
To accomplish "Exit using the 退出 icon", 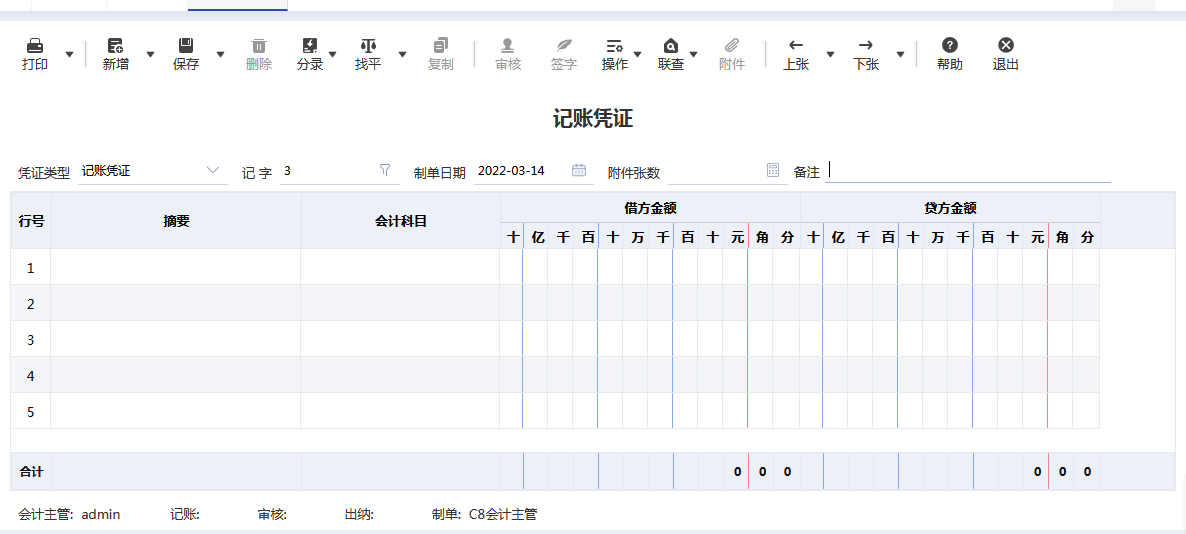I will point(1006,46).
